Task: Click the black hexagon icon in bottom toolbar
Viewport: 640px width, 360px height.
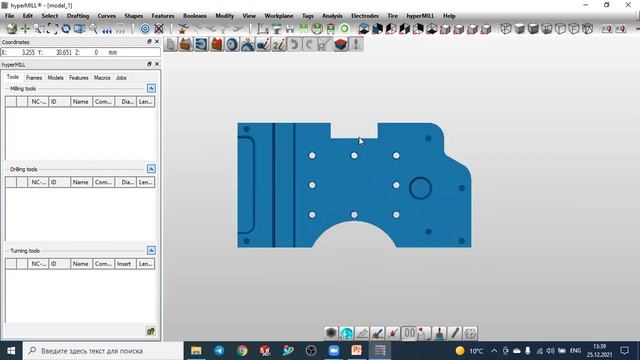Action: [331, 333]
